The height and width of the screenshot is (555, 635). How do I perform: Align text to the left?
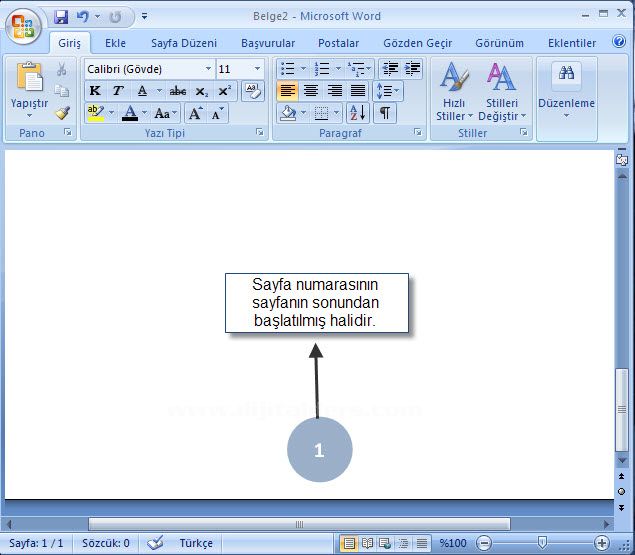click(x=288, y=91)
